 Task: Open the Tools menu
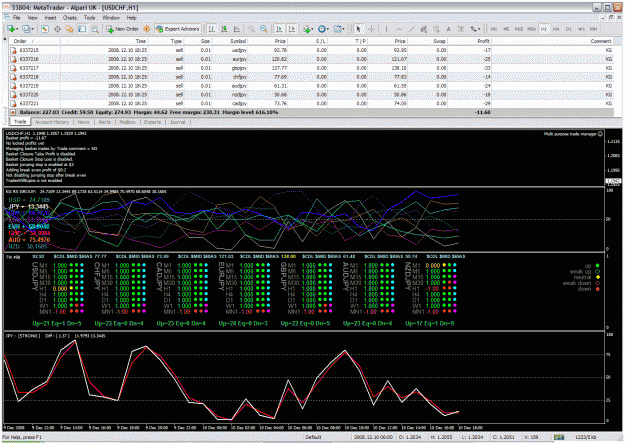point(90,18)
